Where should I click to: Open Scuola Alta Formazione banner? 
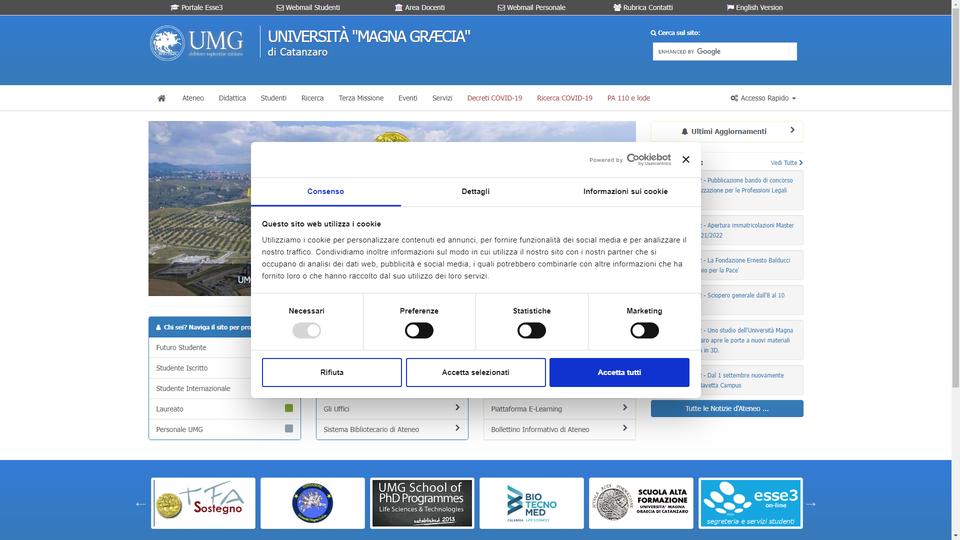tap(641, 503)
